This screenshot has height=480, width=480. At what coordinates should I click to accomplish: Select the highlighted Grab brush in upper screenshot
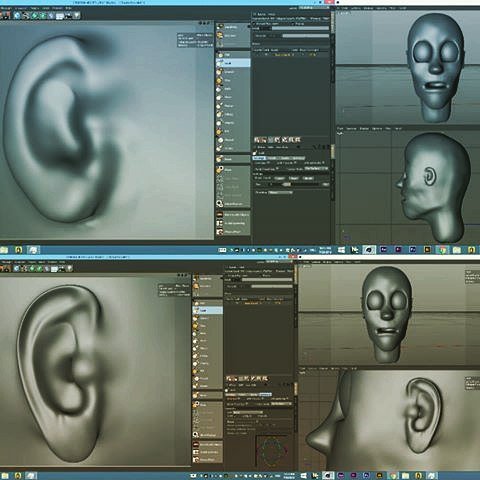coord(233,63)
